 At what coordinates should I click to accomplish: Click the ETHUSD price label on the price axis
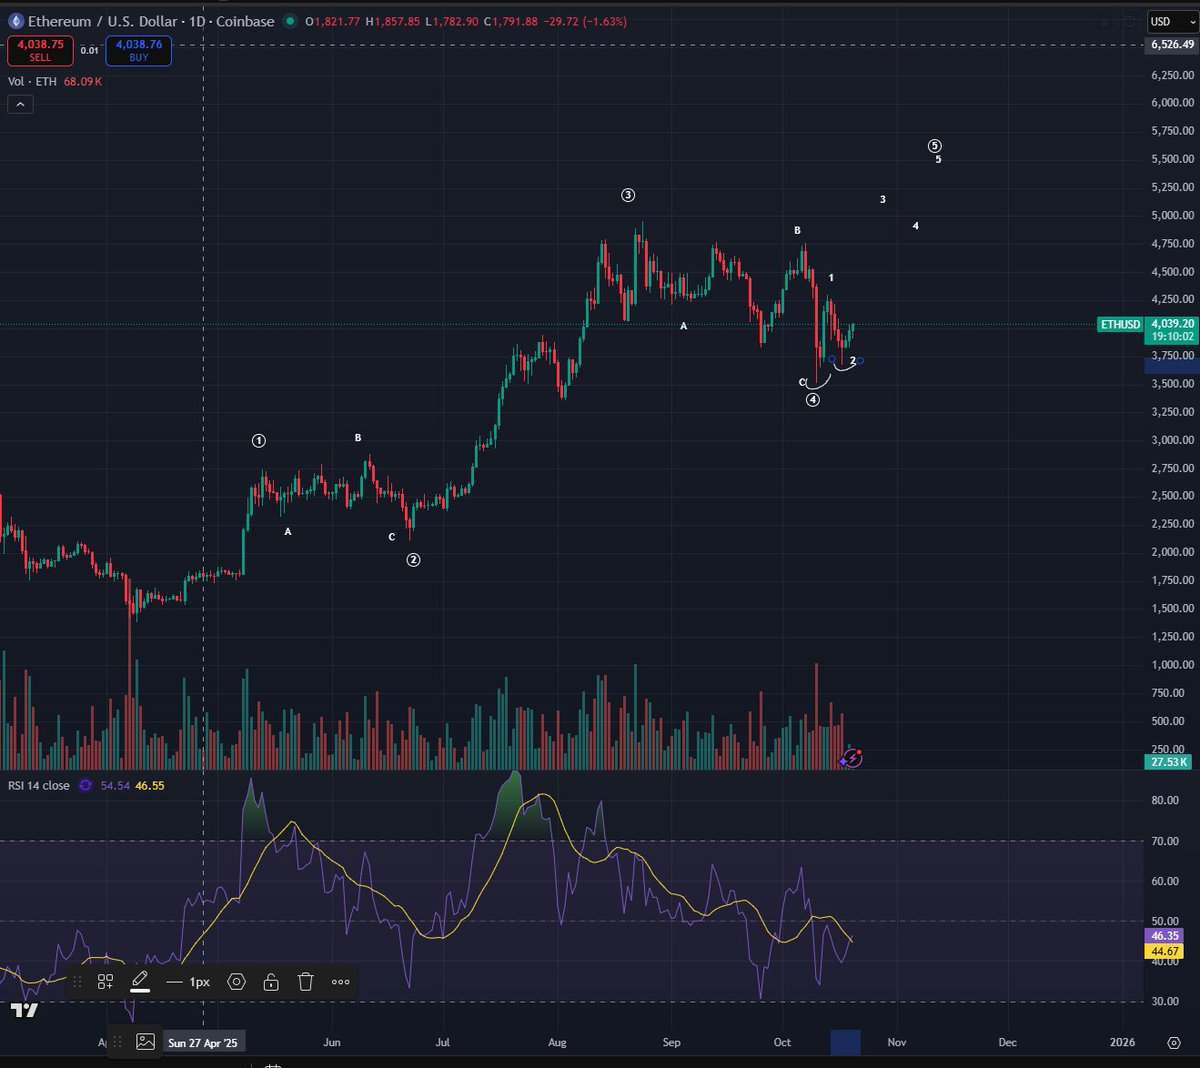tap(1119, 324)
